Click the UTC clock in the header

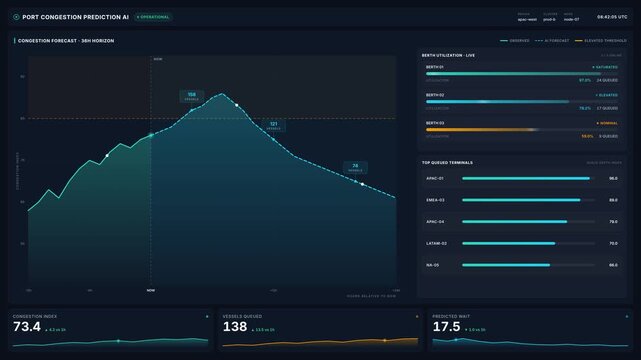[612, 17]
